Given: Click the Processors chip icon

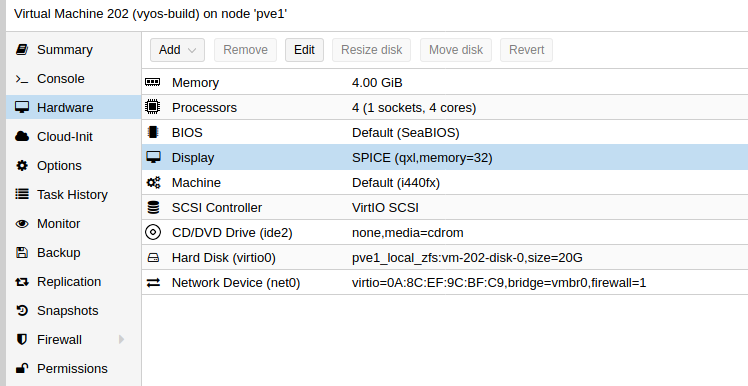Looking at the screenshot, I should click(153, 107).
